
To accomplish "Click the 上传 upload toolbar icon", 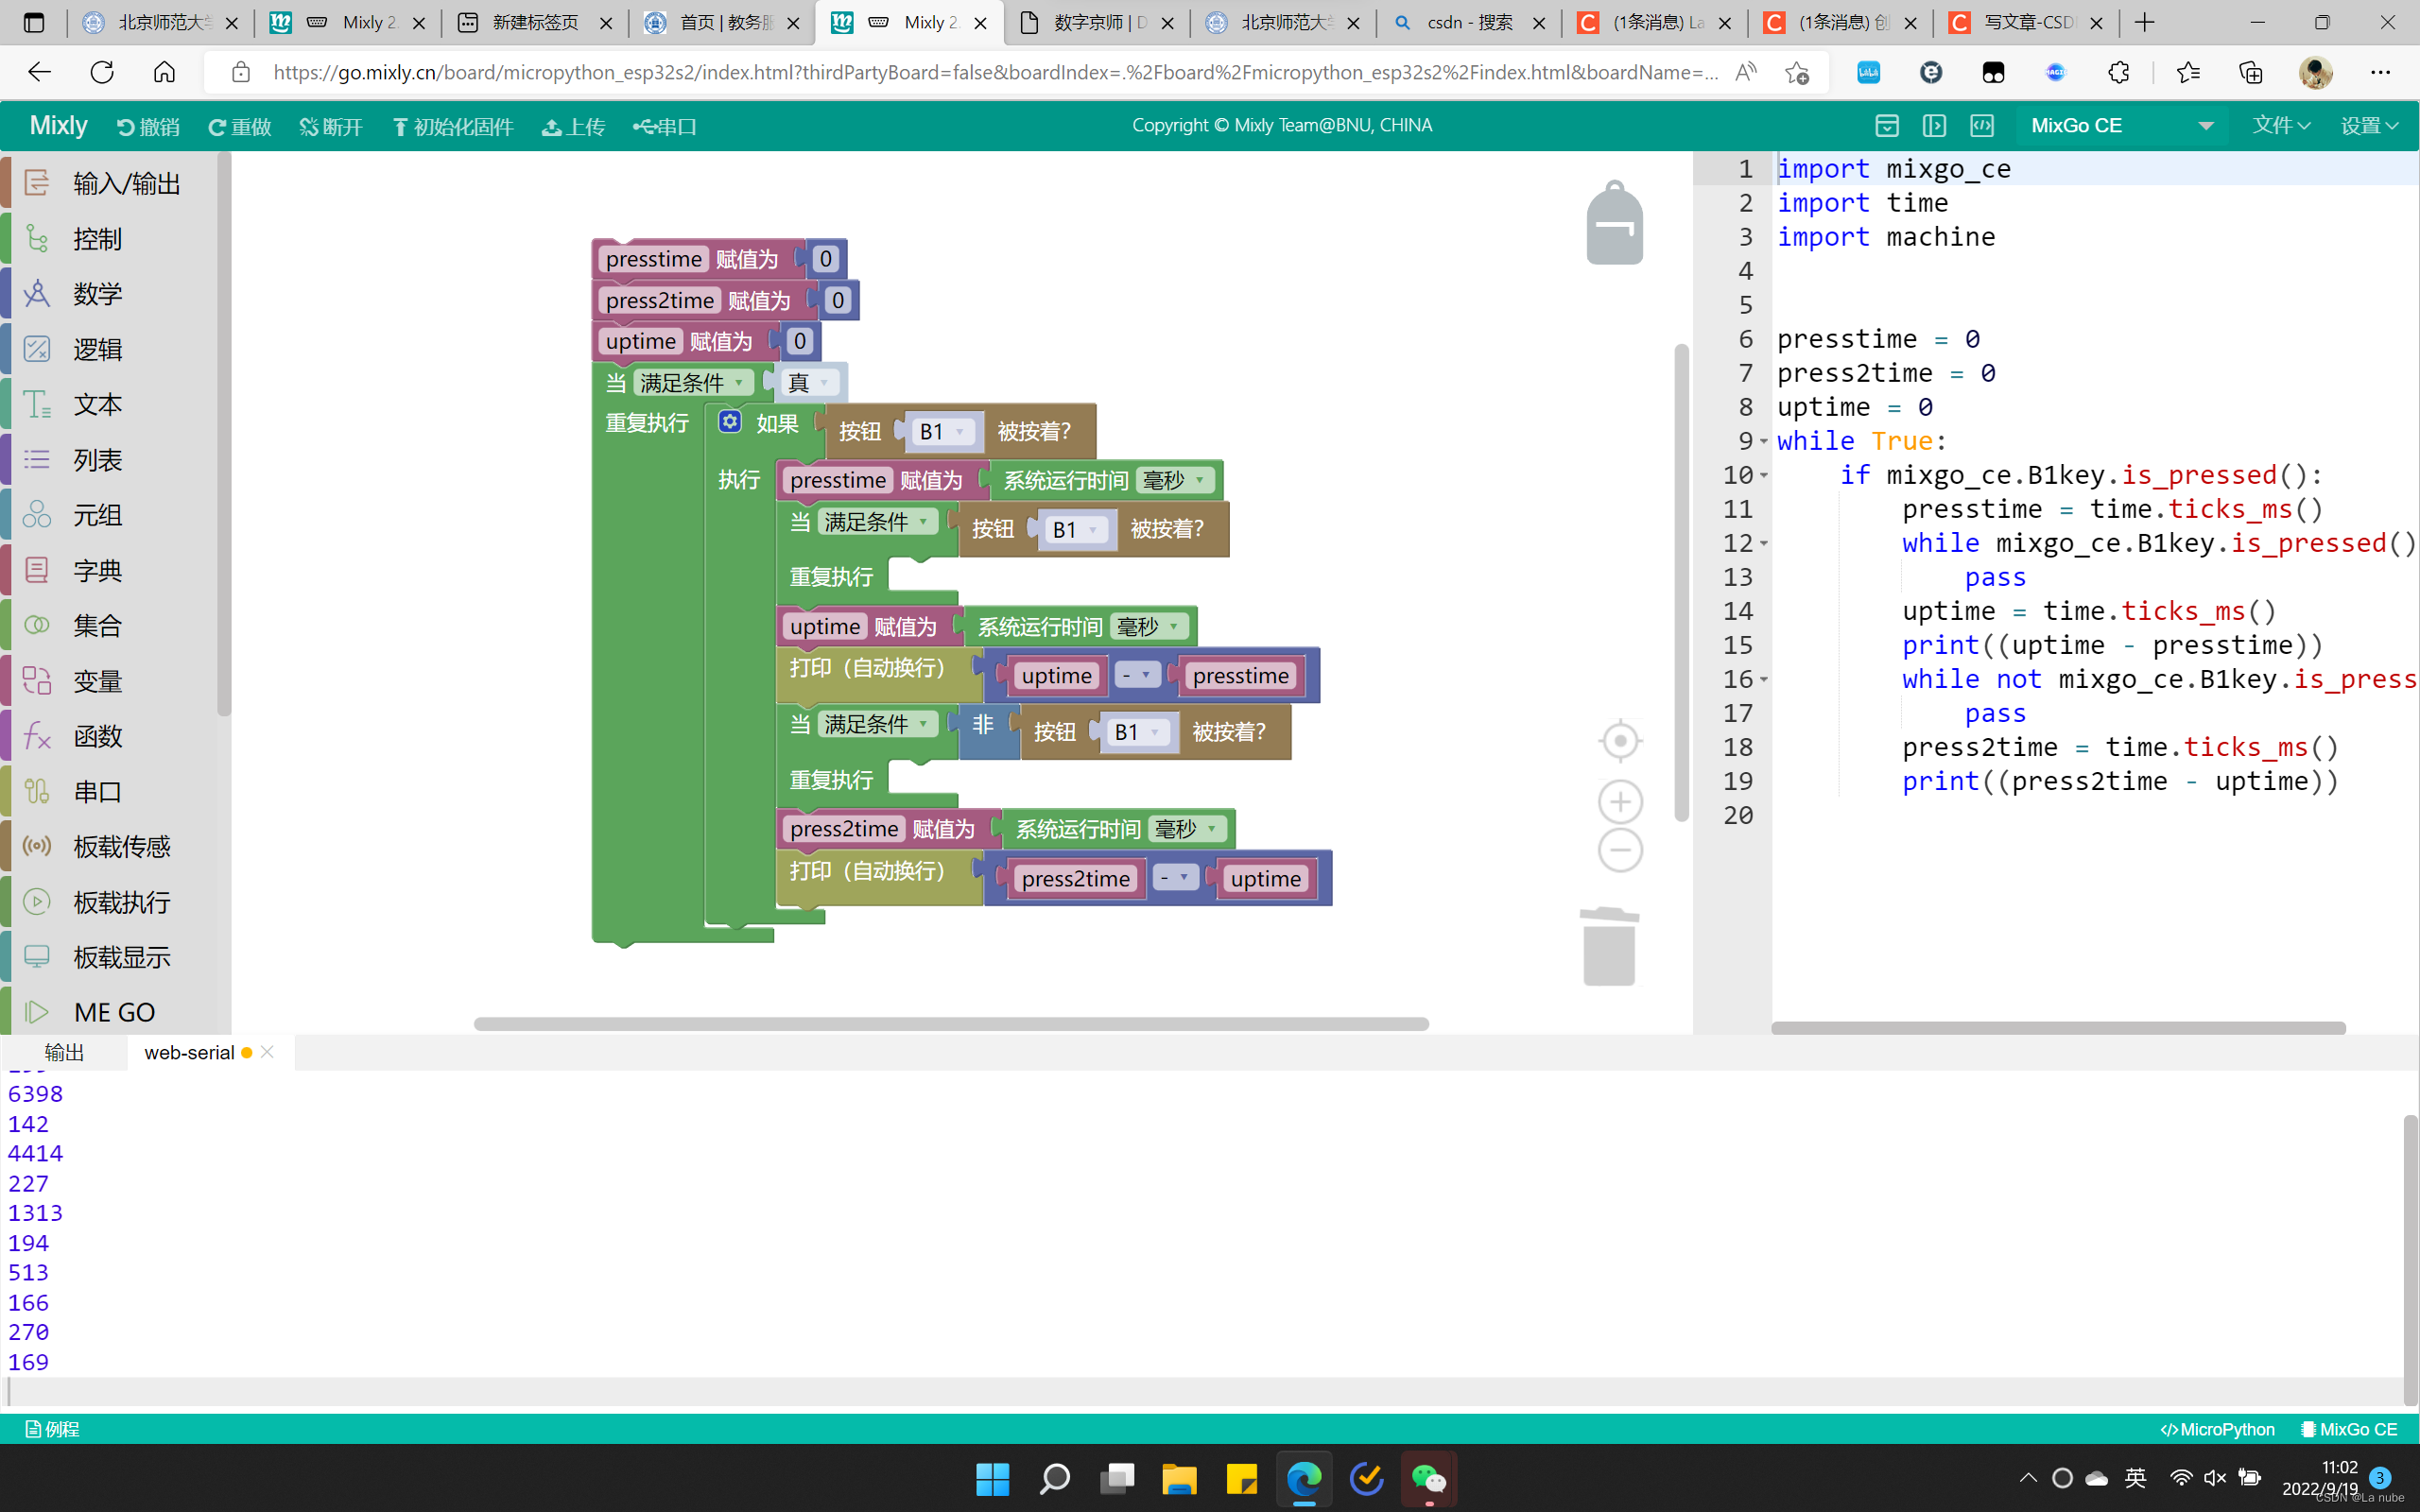I will [x=574, y=127].
